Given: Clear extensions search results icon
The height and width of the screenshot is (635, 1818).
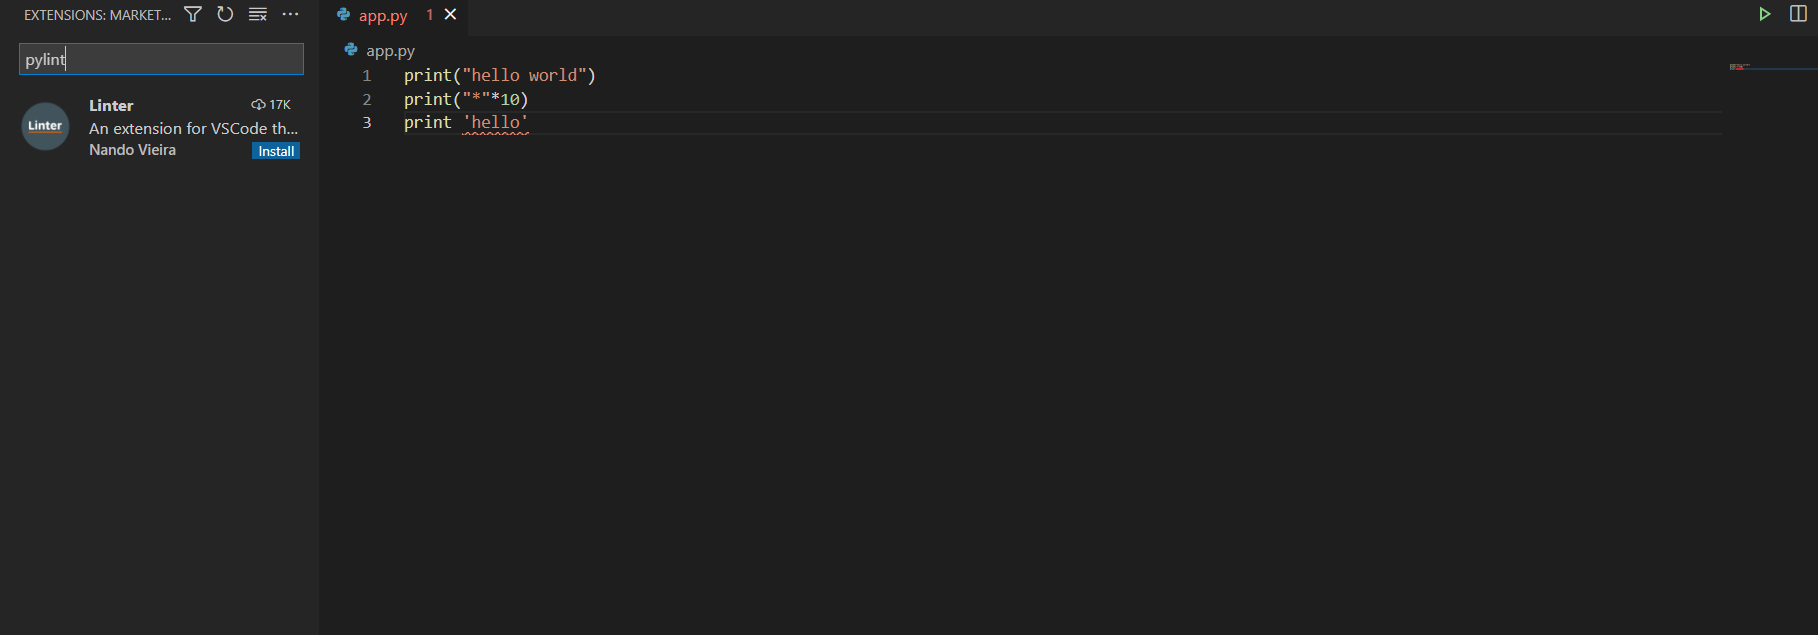Looking at the screenshot, I should point(258,14).
